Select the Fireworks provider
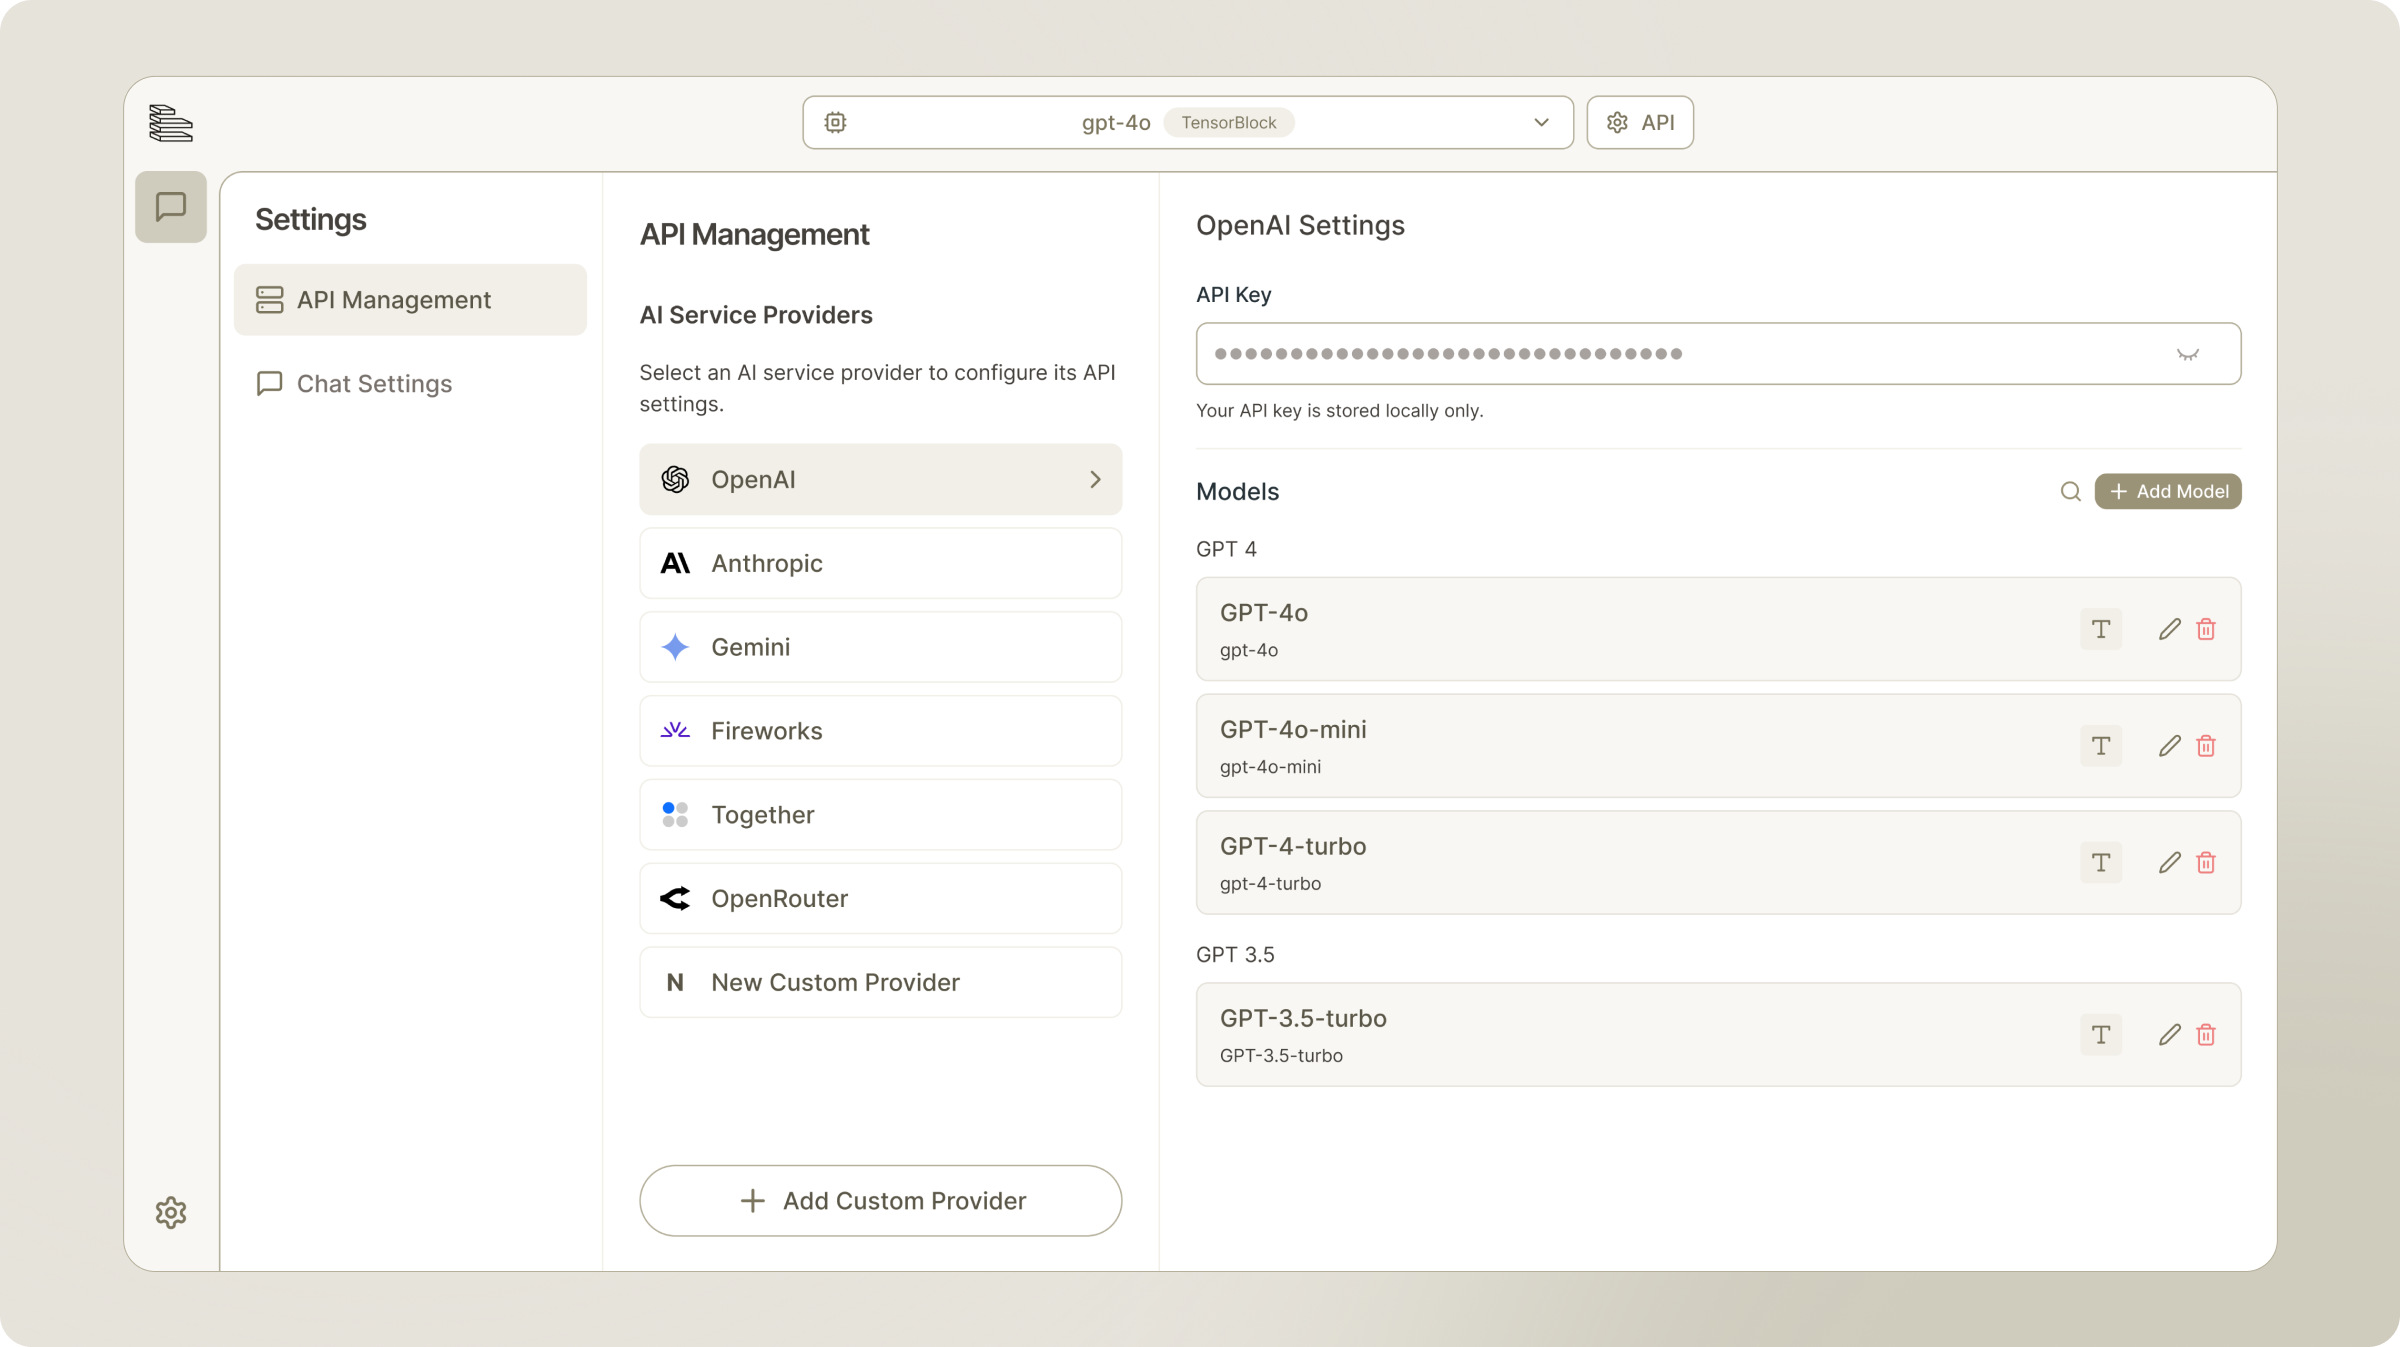2400x1347 pixels. tap(880, 731)
